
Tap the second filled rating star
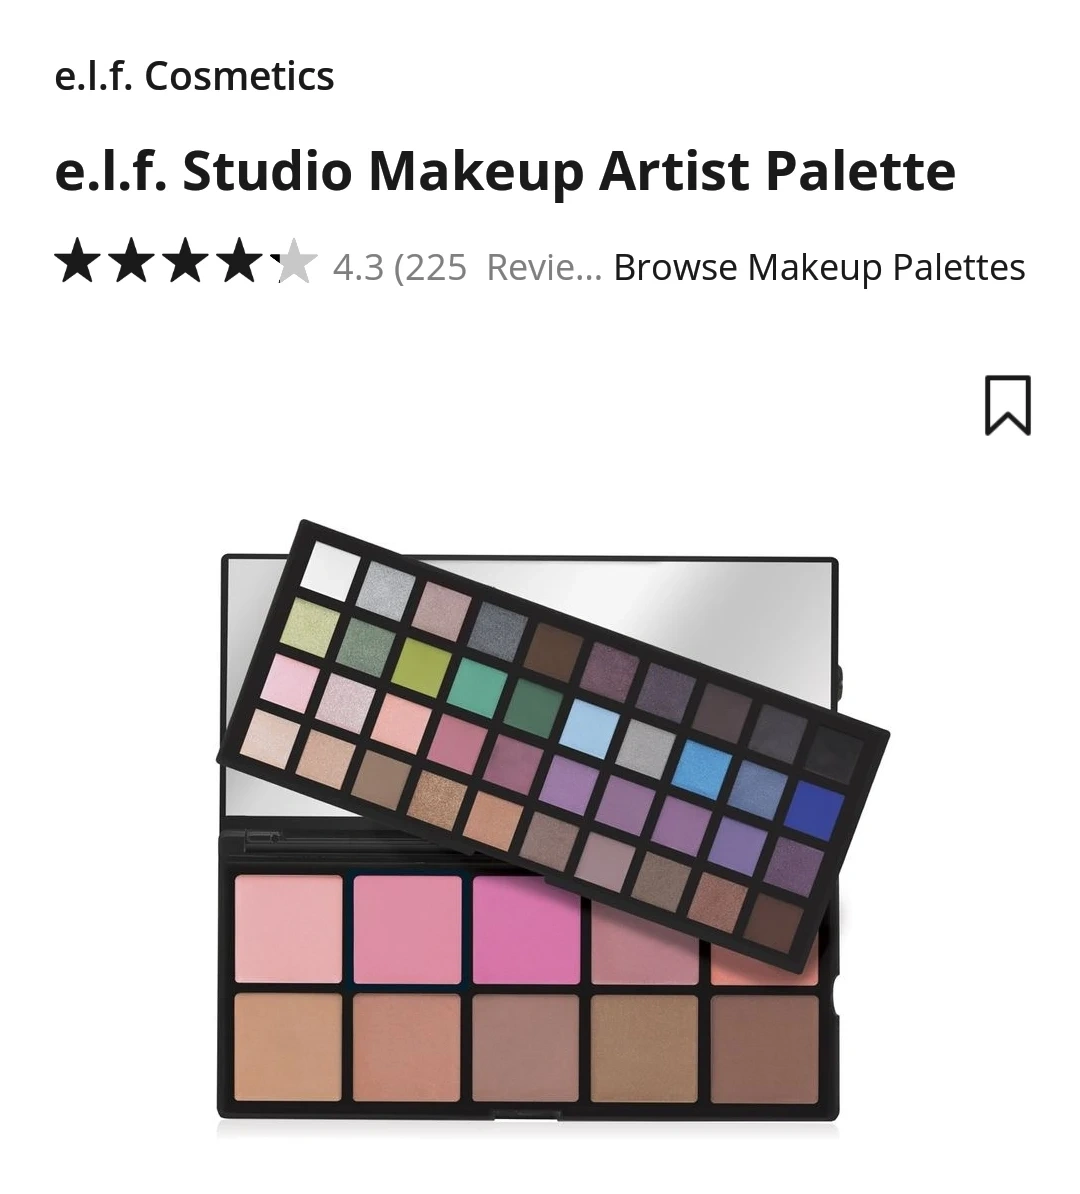[x=132, y=260]
